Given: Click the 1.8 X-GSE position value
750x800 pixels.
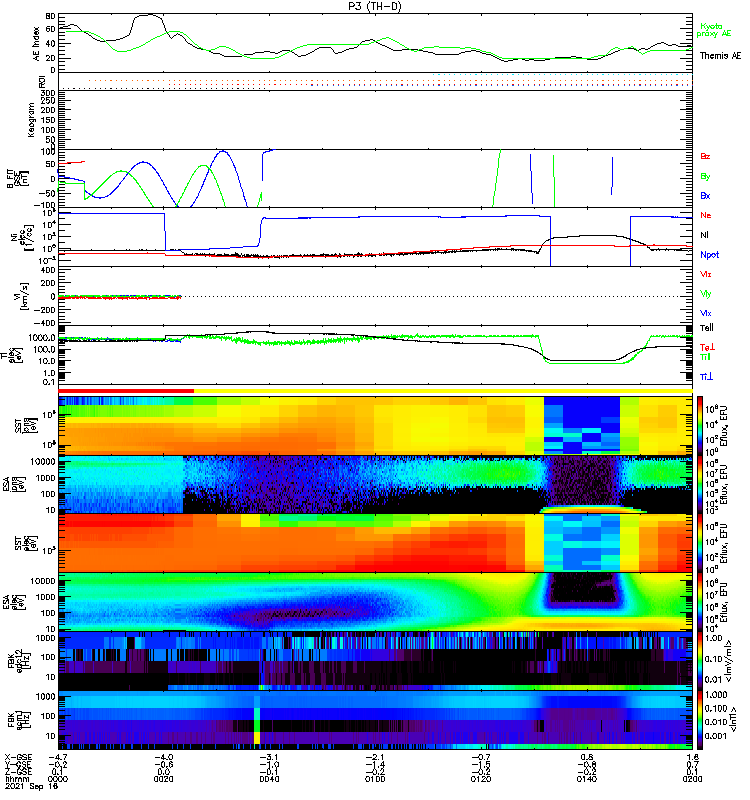Looking at the screenshot, I should (692, 758).
